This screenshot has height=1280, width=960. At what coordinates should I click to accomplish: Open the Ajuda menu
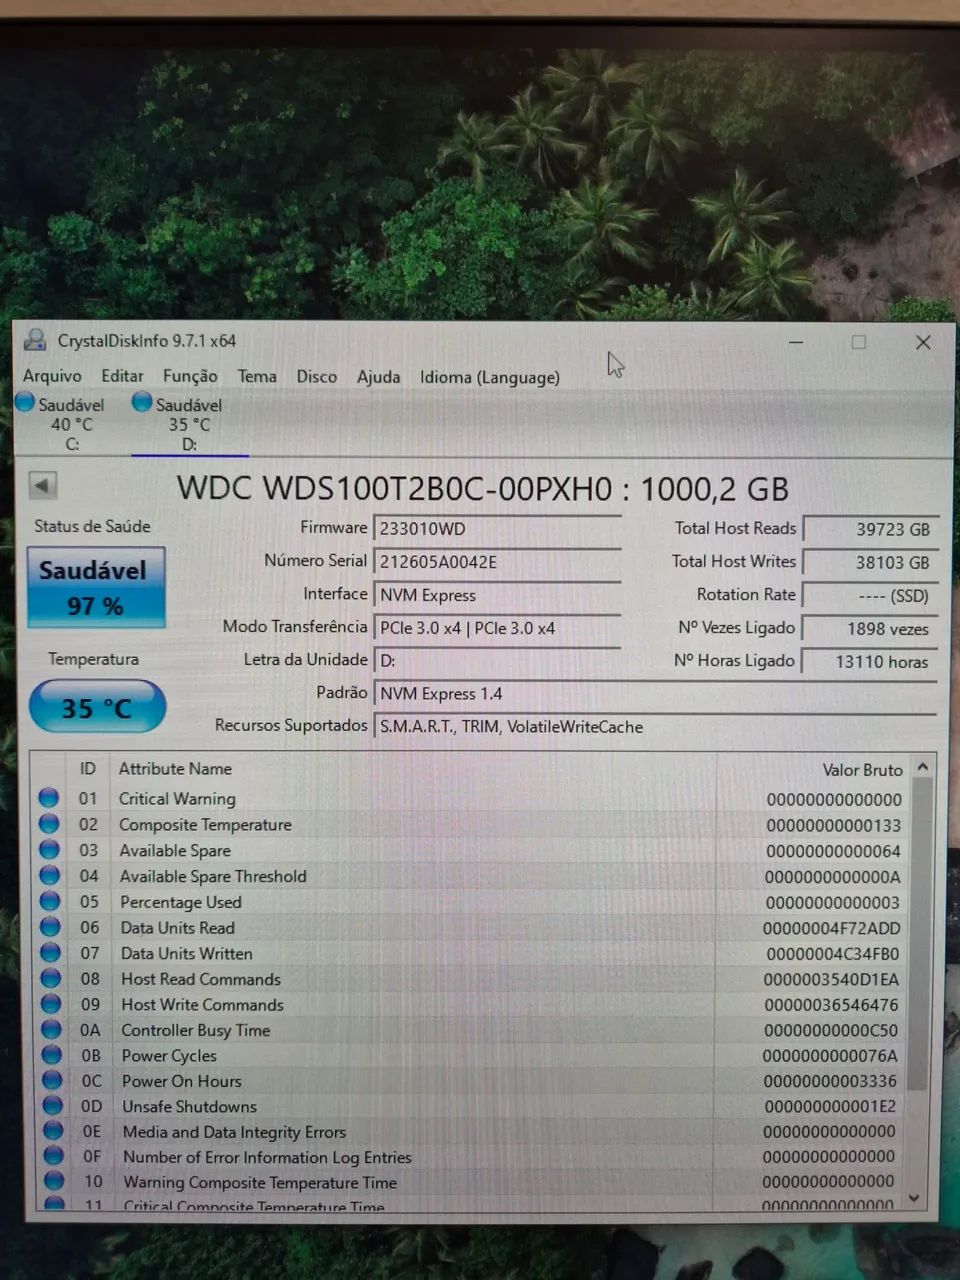pyautogui.click(x=378, y=377)
